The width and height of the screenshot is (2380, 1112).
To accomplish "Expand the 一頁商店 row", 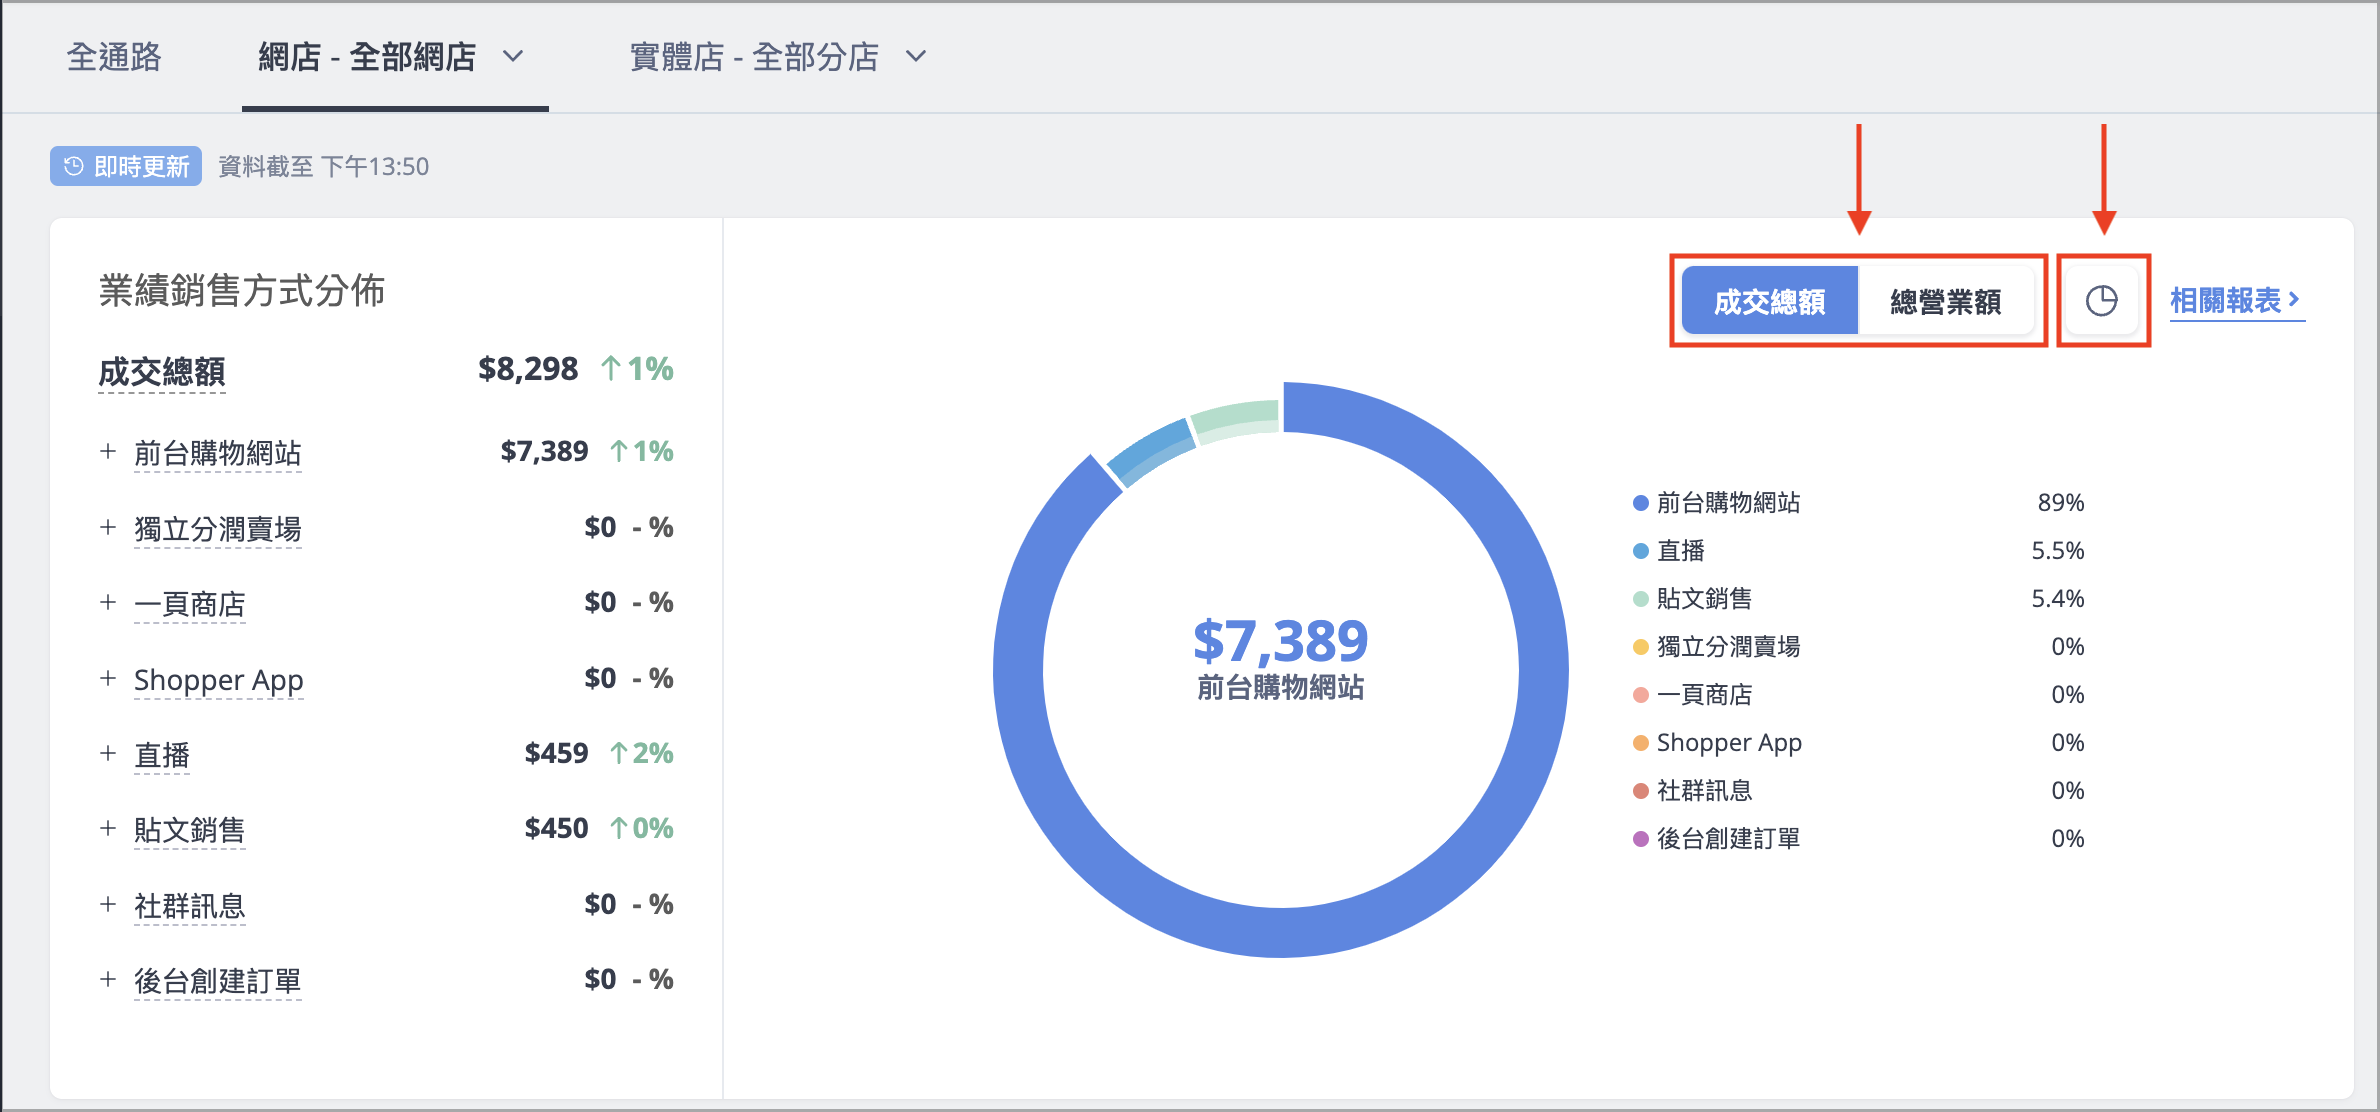I will 108,603.
